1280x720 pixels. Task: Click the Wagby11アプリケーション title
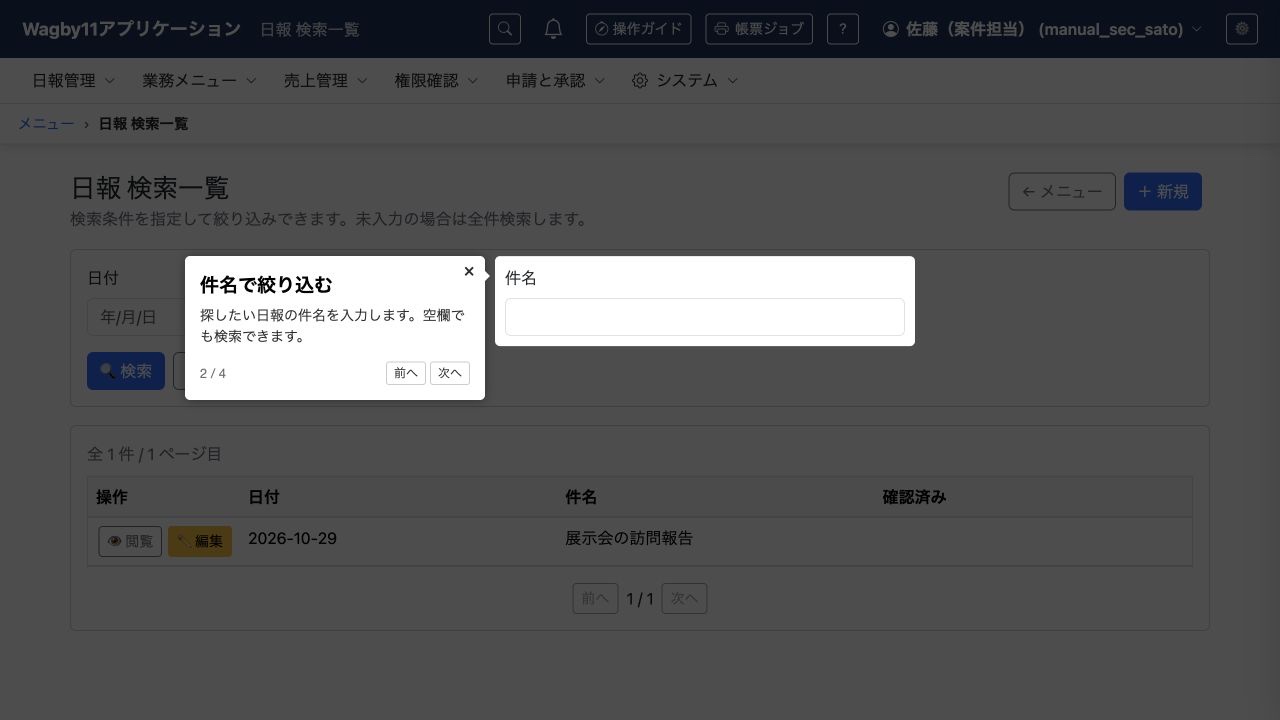point(131,29)
